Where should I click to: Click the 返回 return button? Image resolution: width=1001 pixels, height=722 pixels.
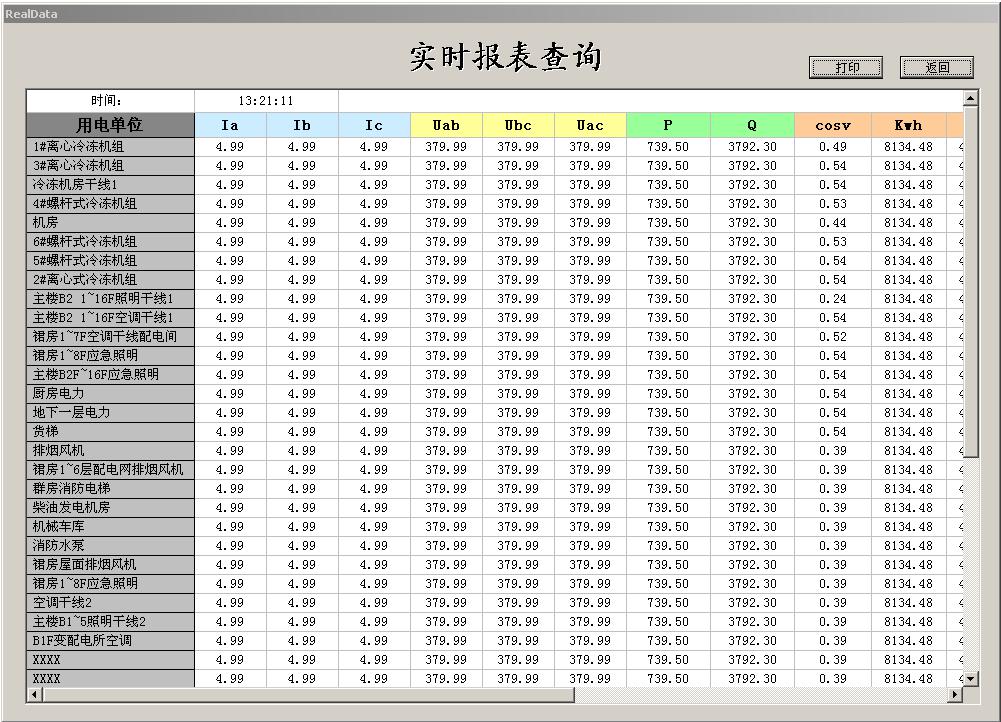coord(937,67)
